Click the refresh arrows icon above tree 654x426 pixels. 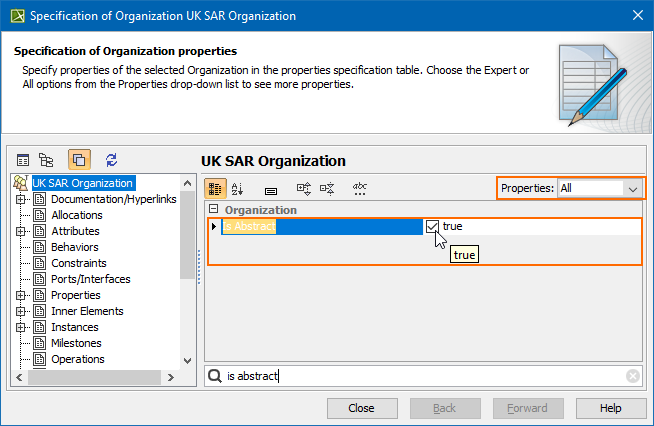(112, 160)
